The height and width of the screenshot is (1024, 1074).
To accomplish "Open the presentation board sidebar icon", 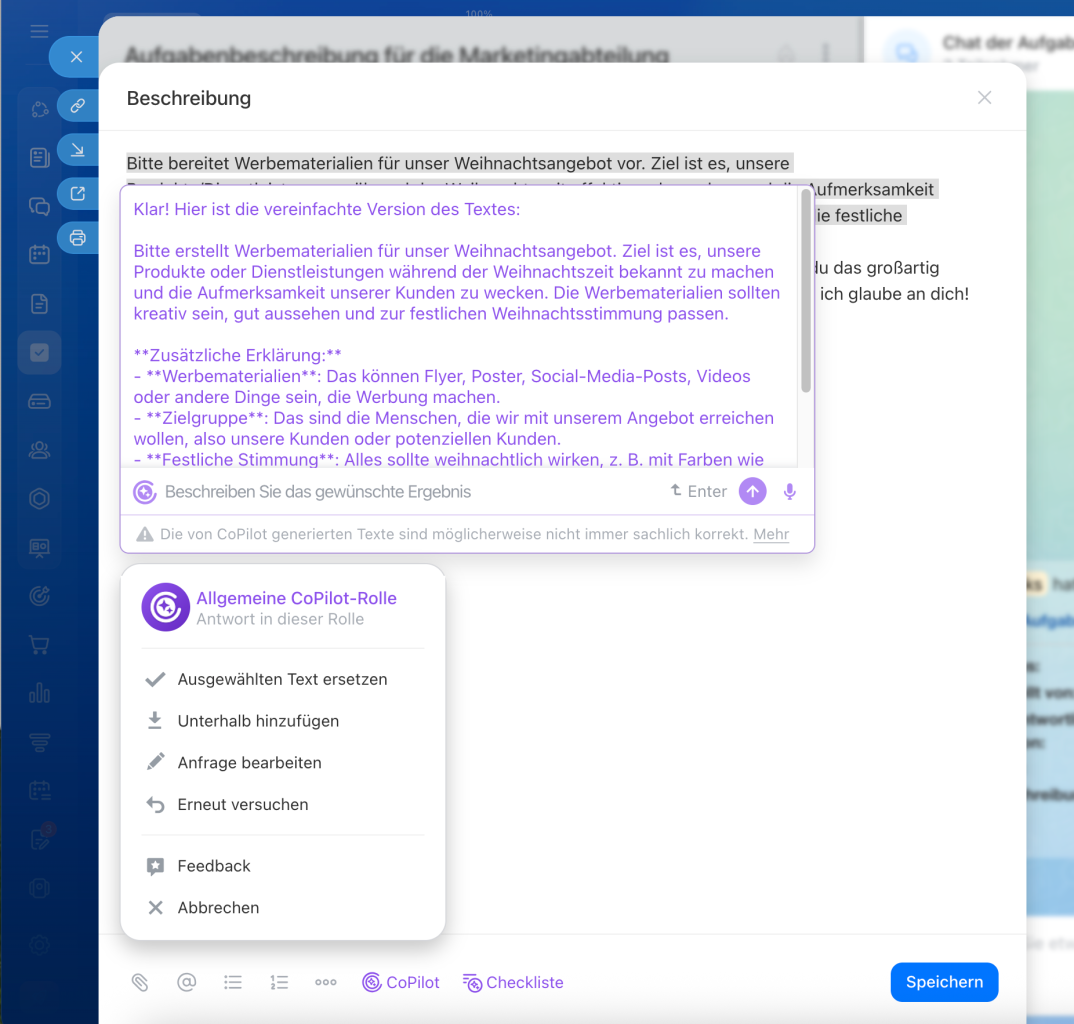I will tap(39, 547).
